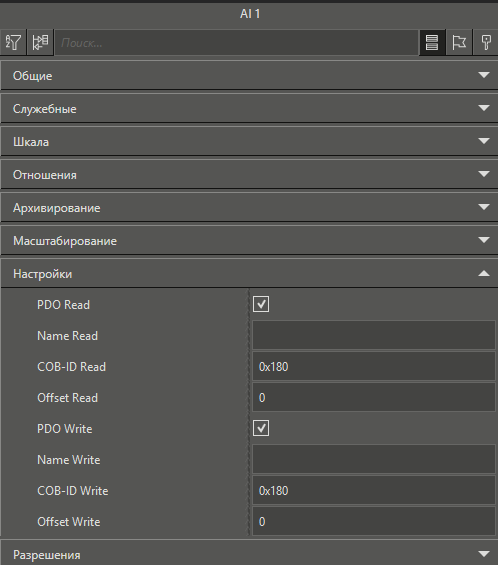Select the list view icon

tap(432, 43)
